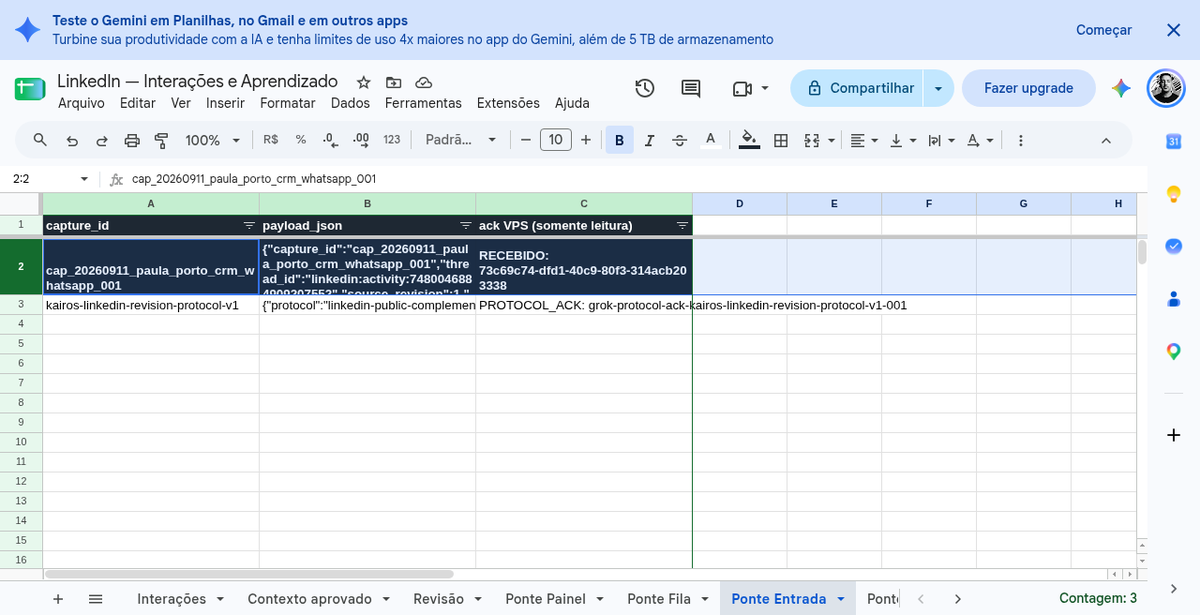
Task: Open the borders menu
Action: pos(782,140)
